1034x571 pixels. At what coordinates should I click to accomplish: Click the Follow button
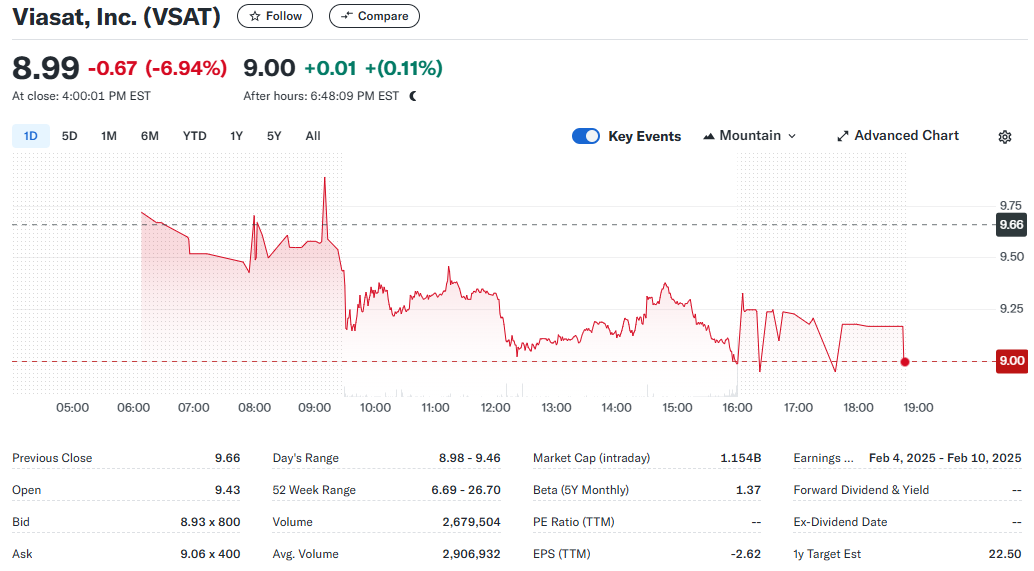(x=275, y=16)
